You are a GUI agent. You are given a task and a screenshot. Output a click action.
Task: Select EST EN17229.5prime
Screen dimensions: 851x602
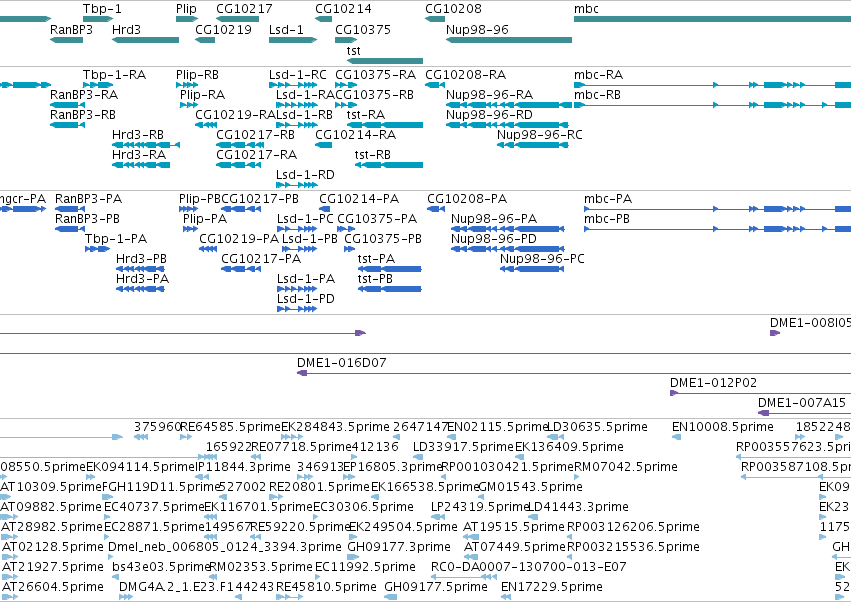pos(551,587)
